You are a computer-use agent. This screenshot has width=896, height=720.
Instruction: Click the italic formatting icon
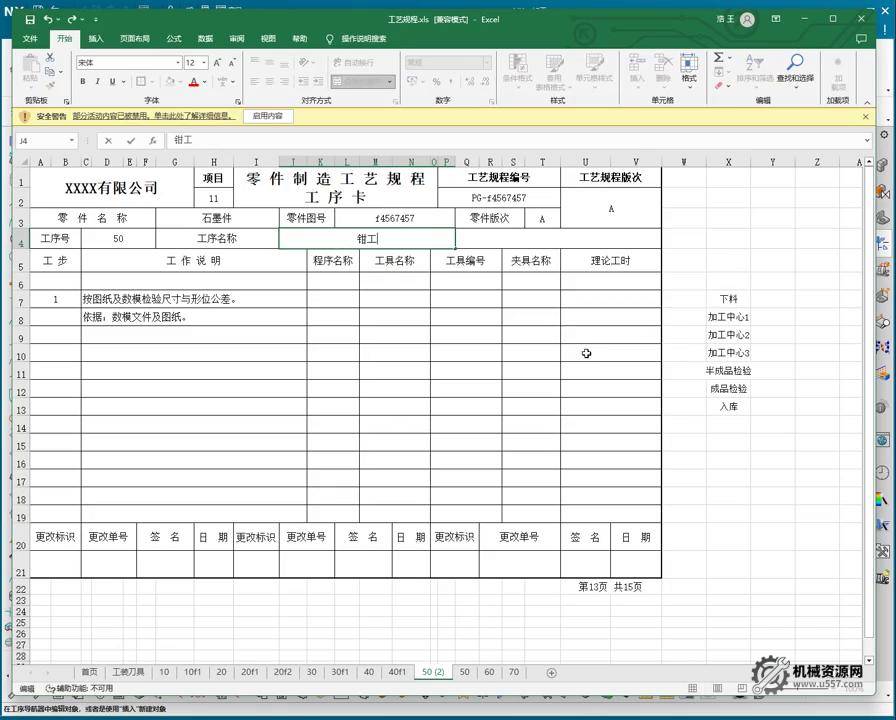tap(97, 81)
